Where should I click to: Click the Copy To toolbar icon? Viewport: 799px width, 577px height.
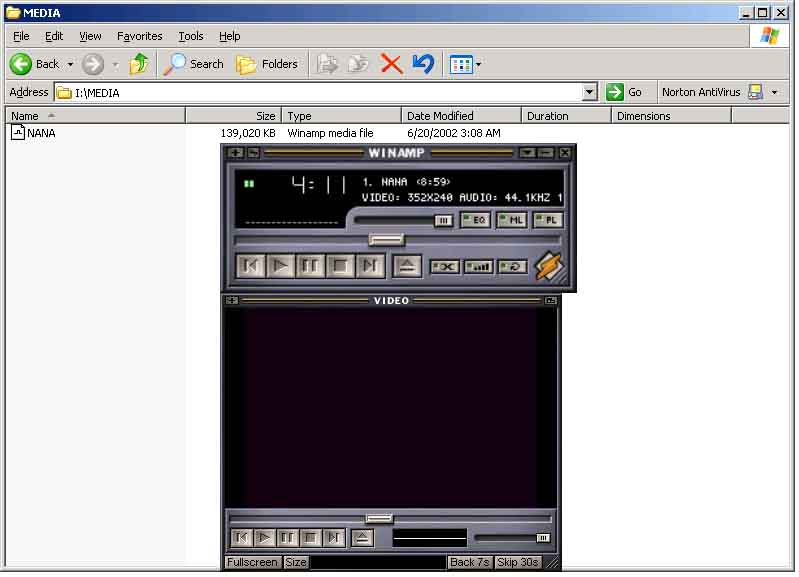[x=358, y=64]
